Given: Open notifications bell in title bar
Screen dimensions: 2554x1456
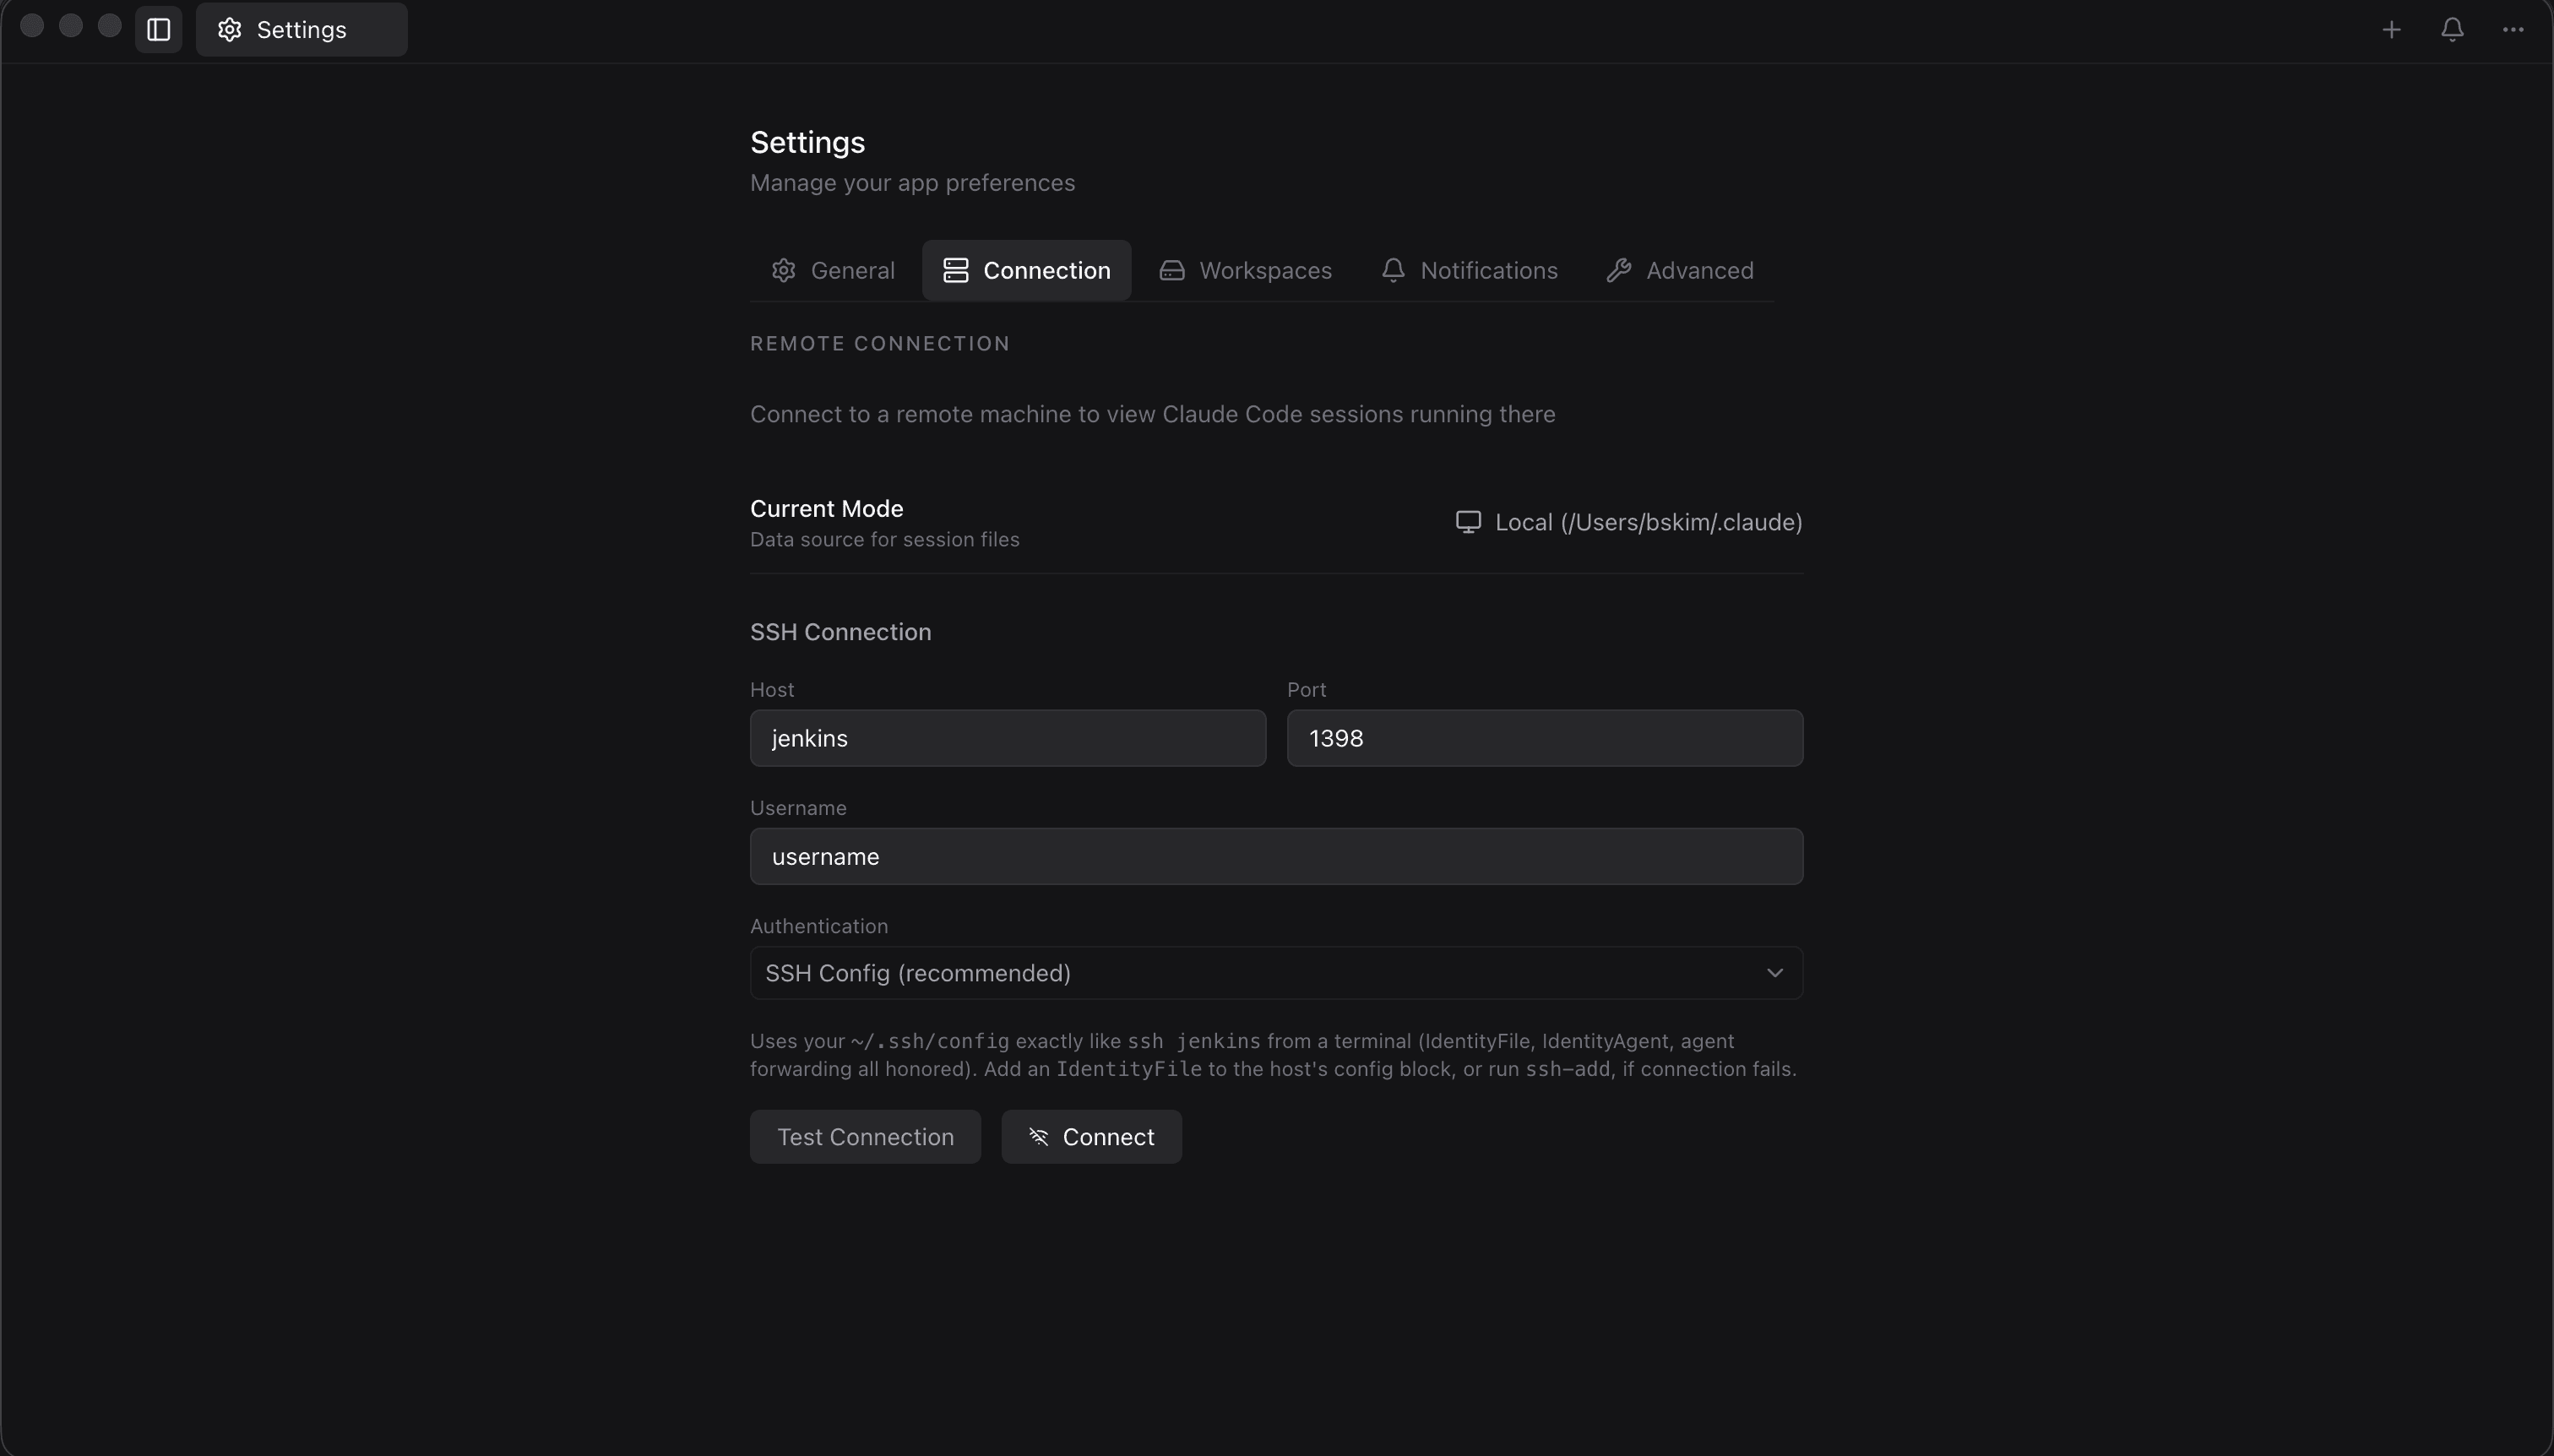Looking at the screenshot, I should click(x=2452, y=29).
